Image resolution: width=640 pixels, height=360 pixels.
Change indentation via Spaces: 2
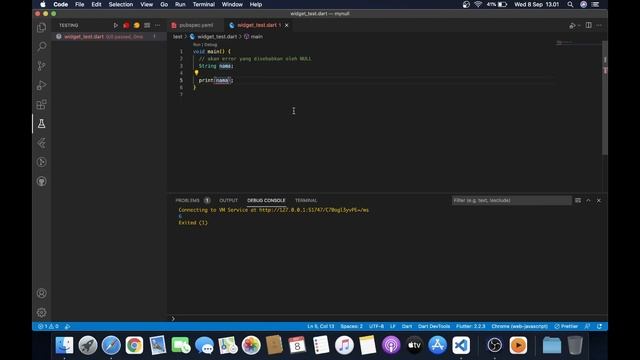tap(351, 327)
